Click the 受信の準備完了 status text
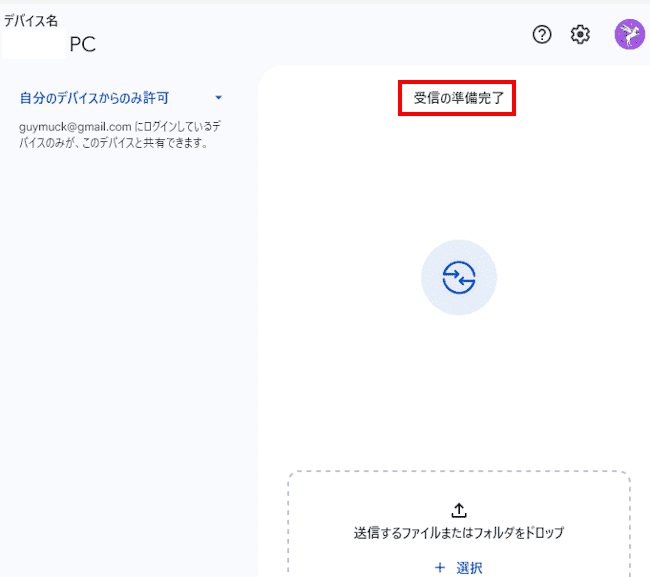Screen dimensions: 650x577 pyautogui.click(x=459, y=98)
